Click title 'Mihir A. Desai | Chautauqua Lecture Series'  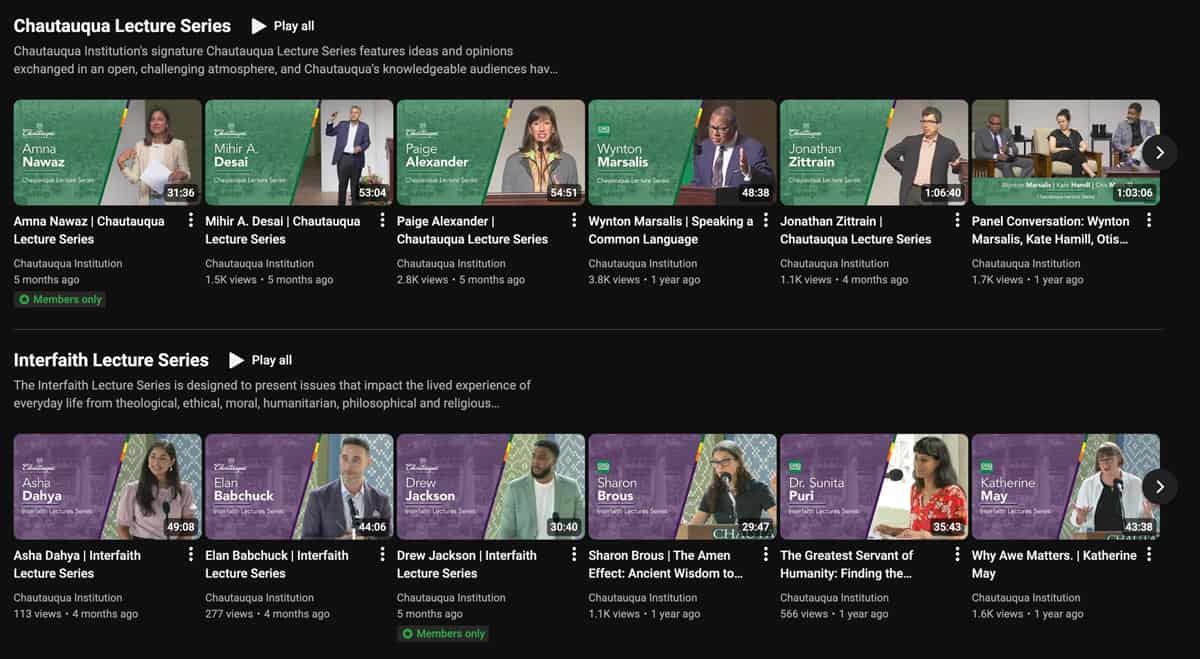[283, 230]
